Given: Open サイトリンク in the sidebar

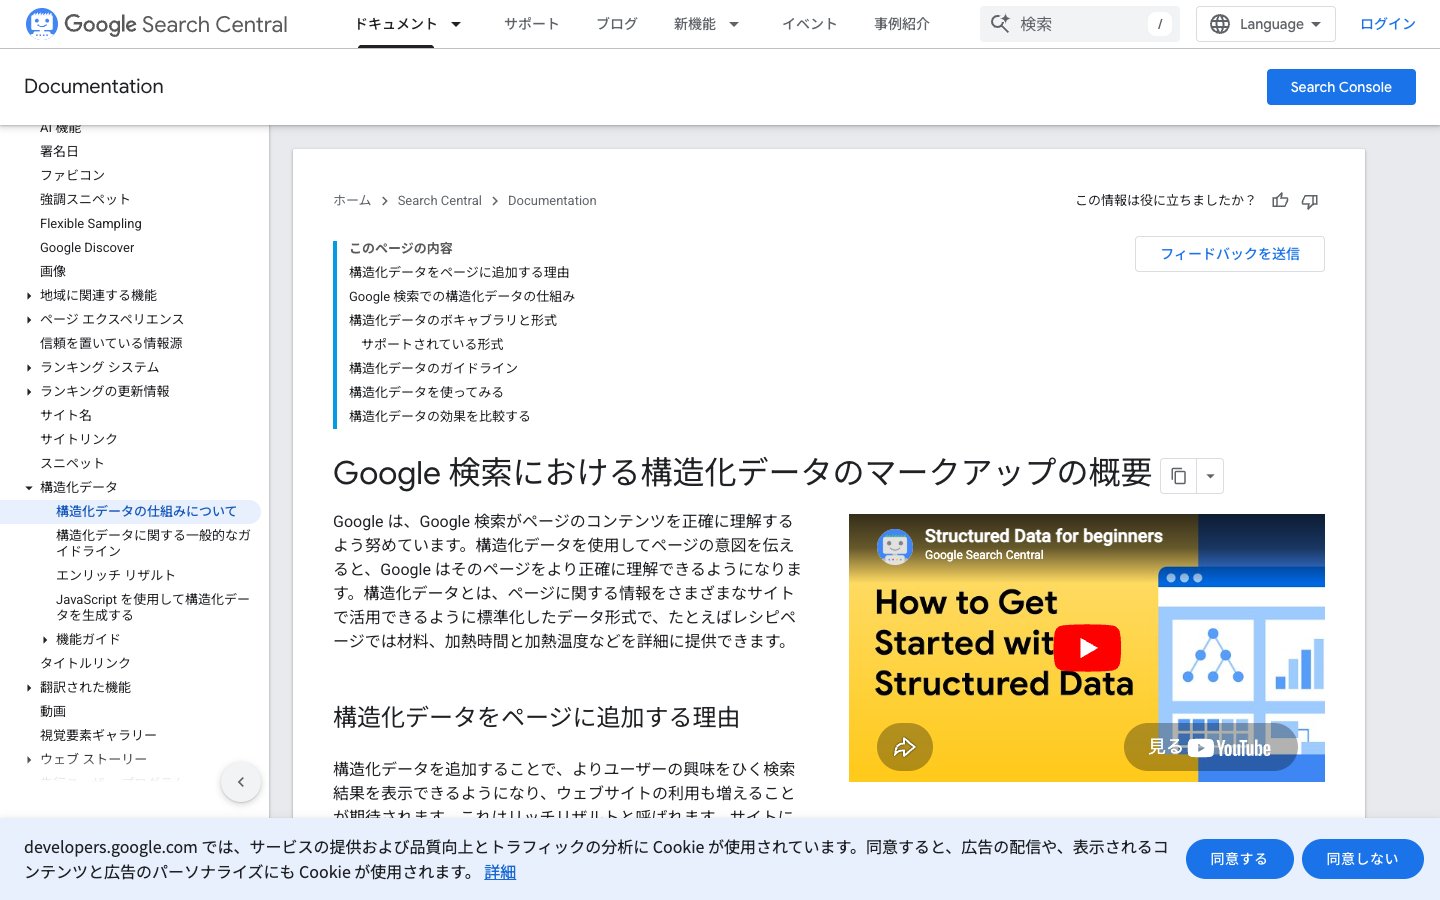Looking at the screenshot, I should 79,439.
